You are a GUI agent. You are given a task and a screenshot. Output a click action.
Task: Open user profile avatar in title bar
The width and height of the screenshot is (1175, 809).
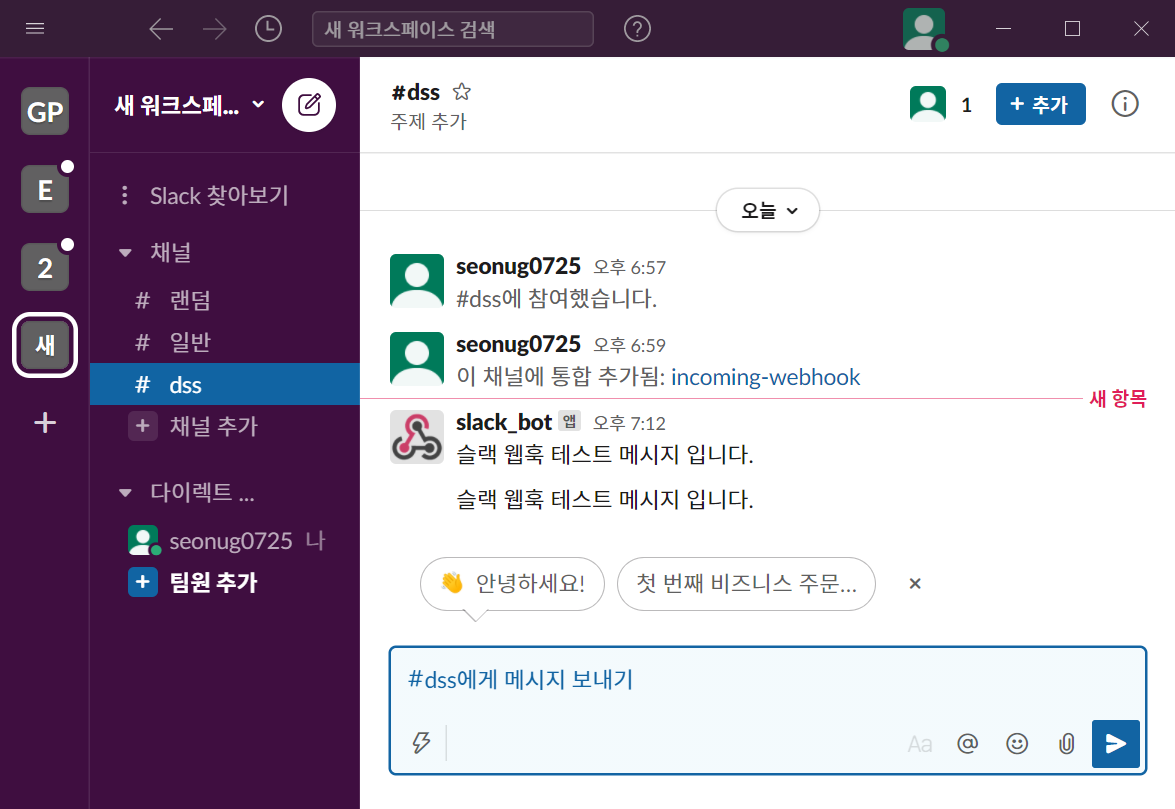[925, 29]
